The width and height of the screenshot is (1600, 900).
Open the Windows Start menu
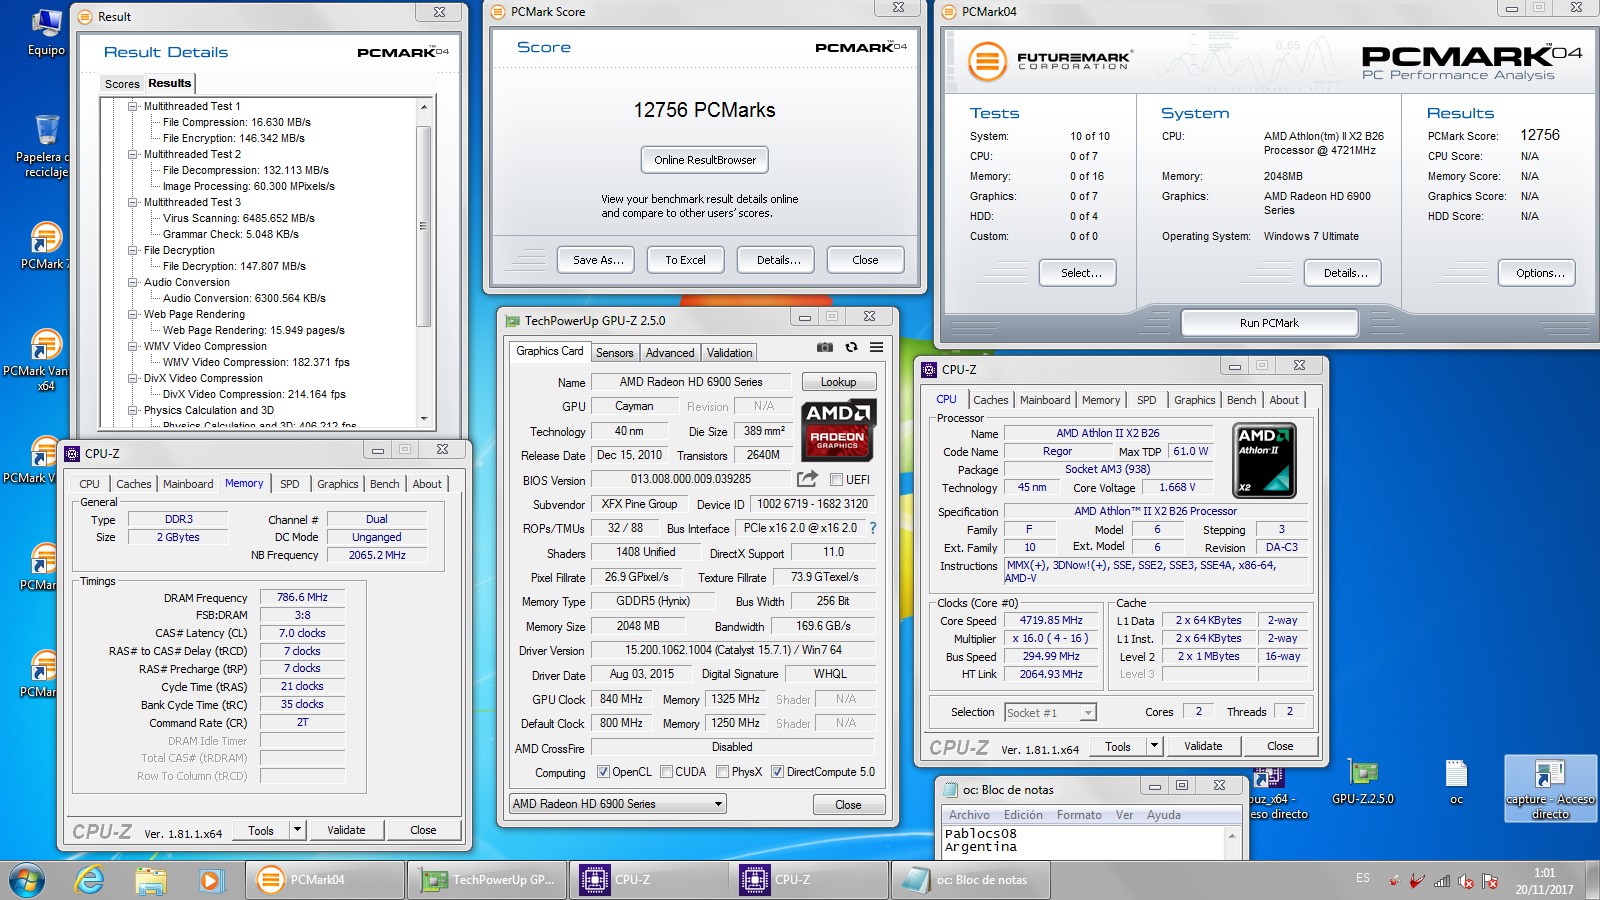pos(27,880)
